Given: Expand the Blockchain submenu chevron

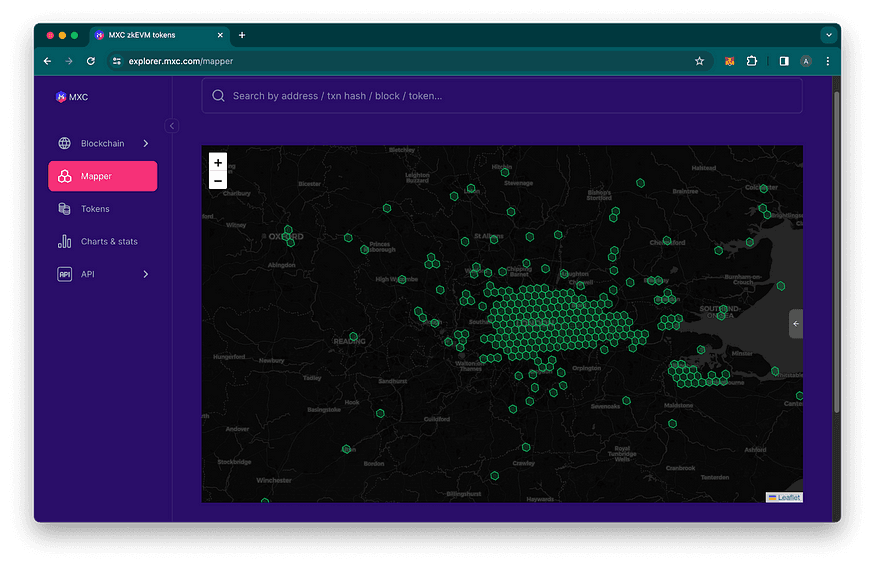Looking at the screenshot, I should (x=146, y=143).
